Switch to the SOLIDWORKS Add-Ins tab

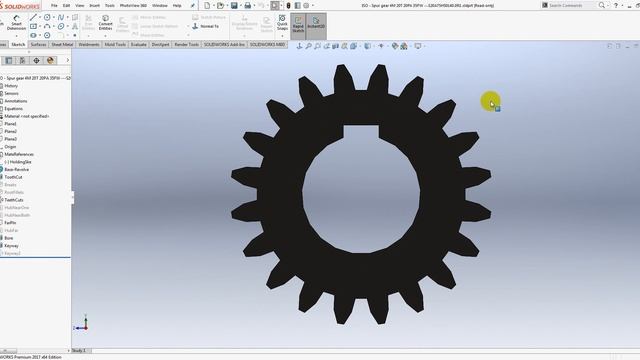pyautogui.click(x=224, y=44)
